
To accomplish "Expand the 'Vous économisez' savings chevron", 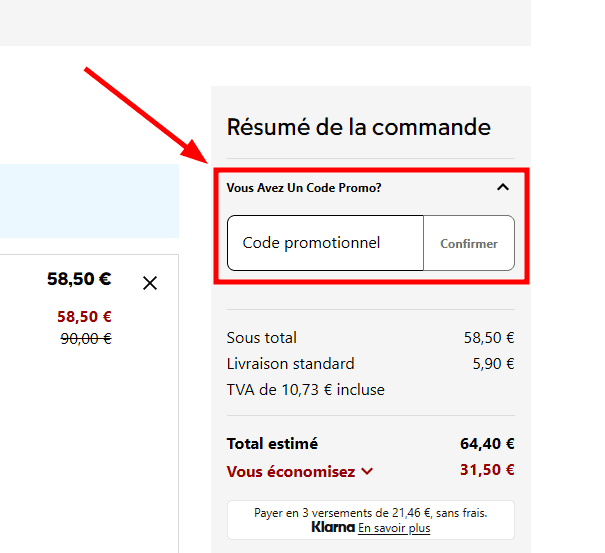I will tap(368, 471).
